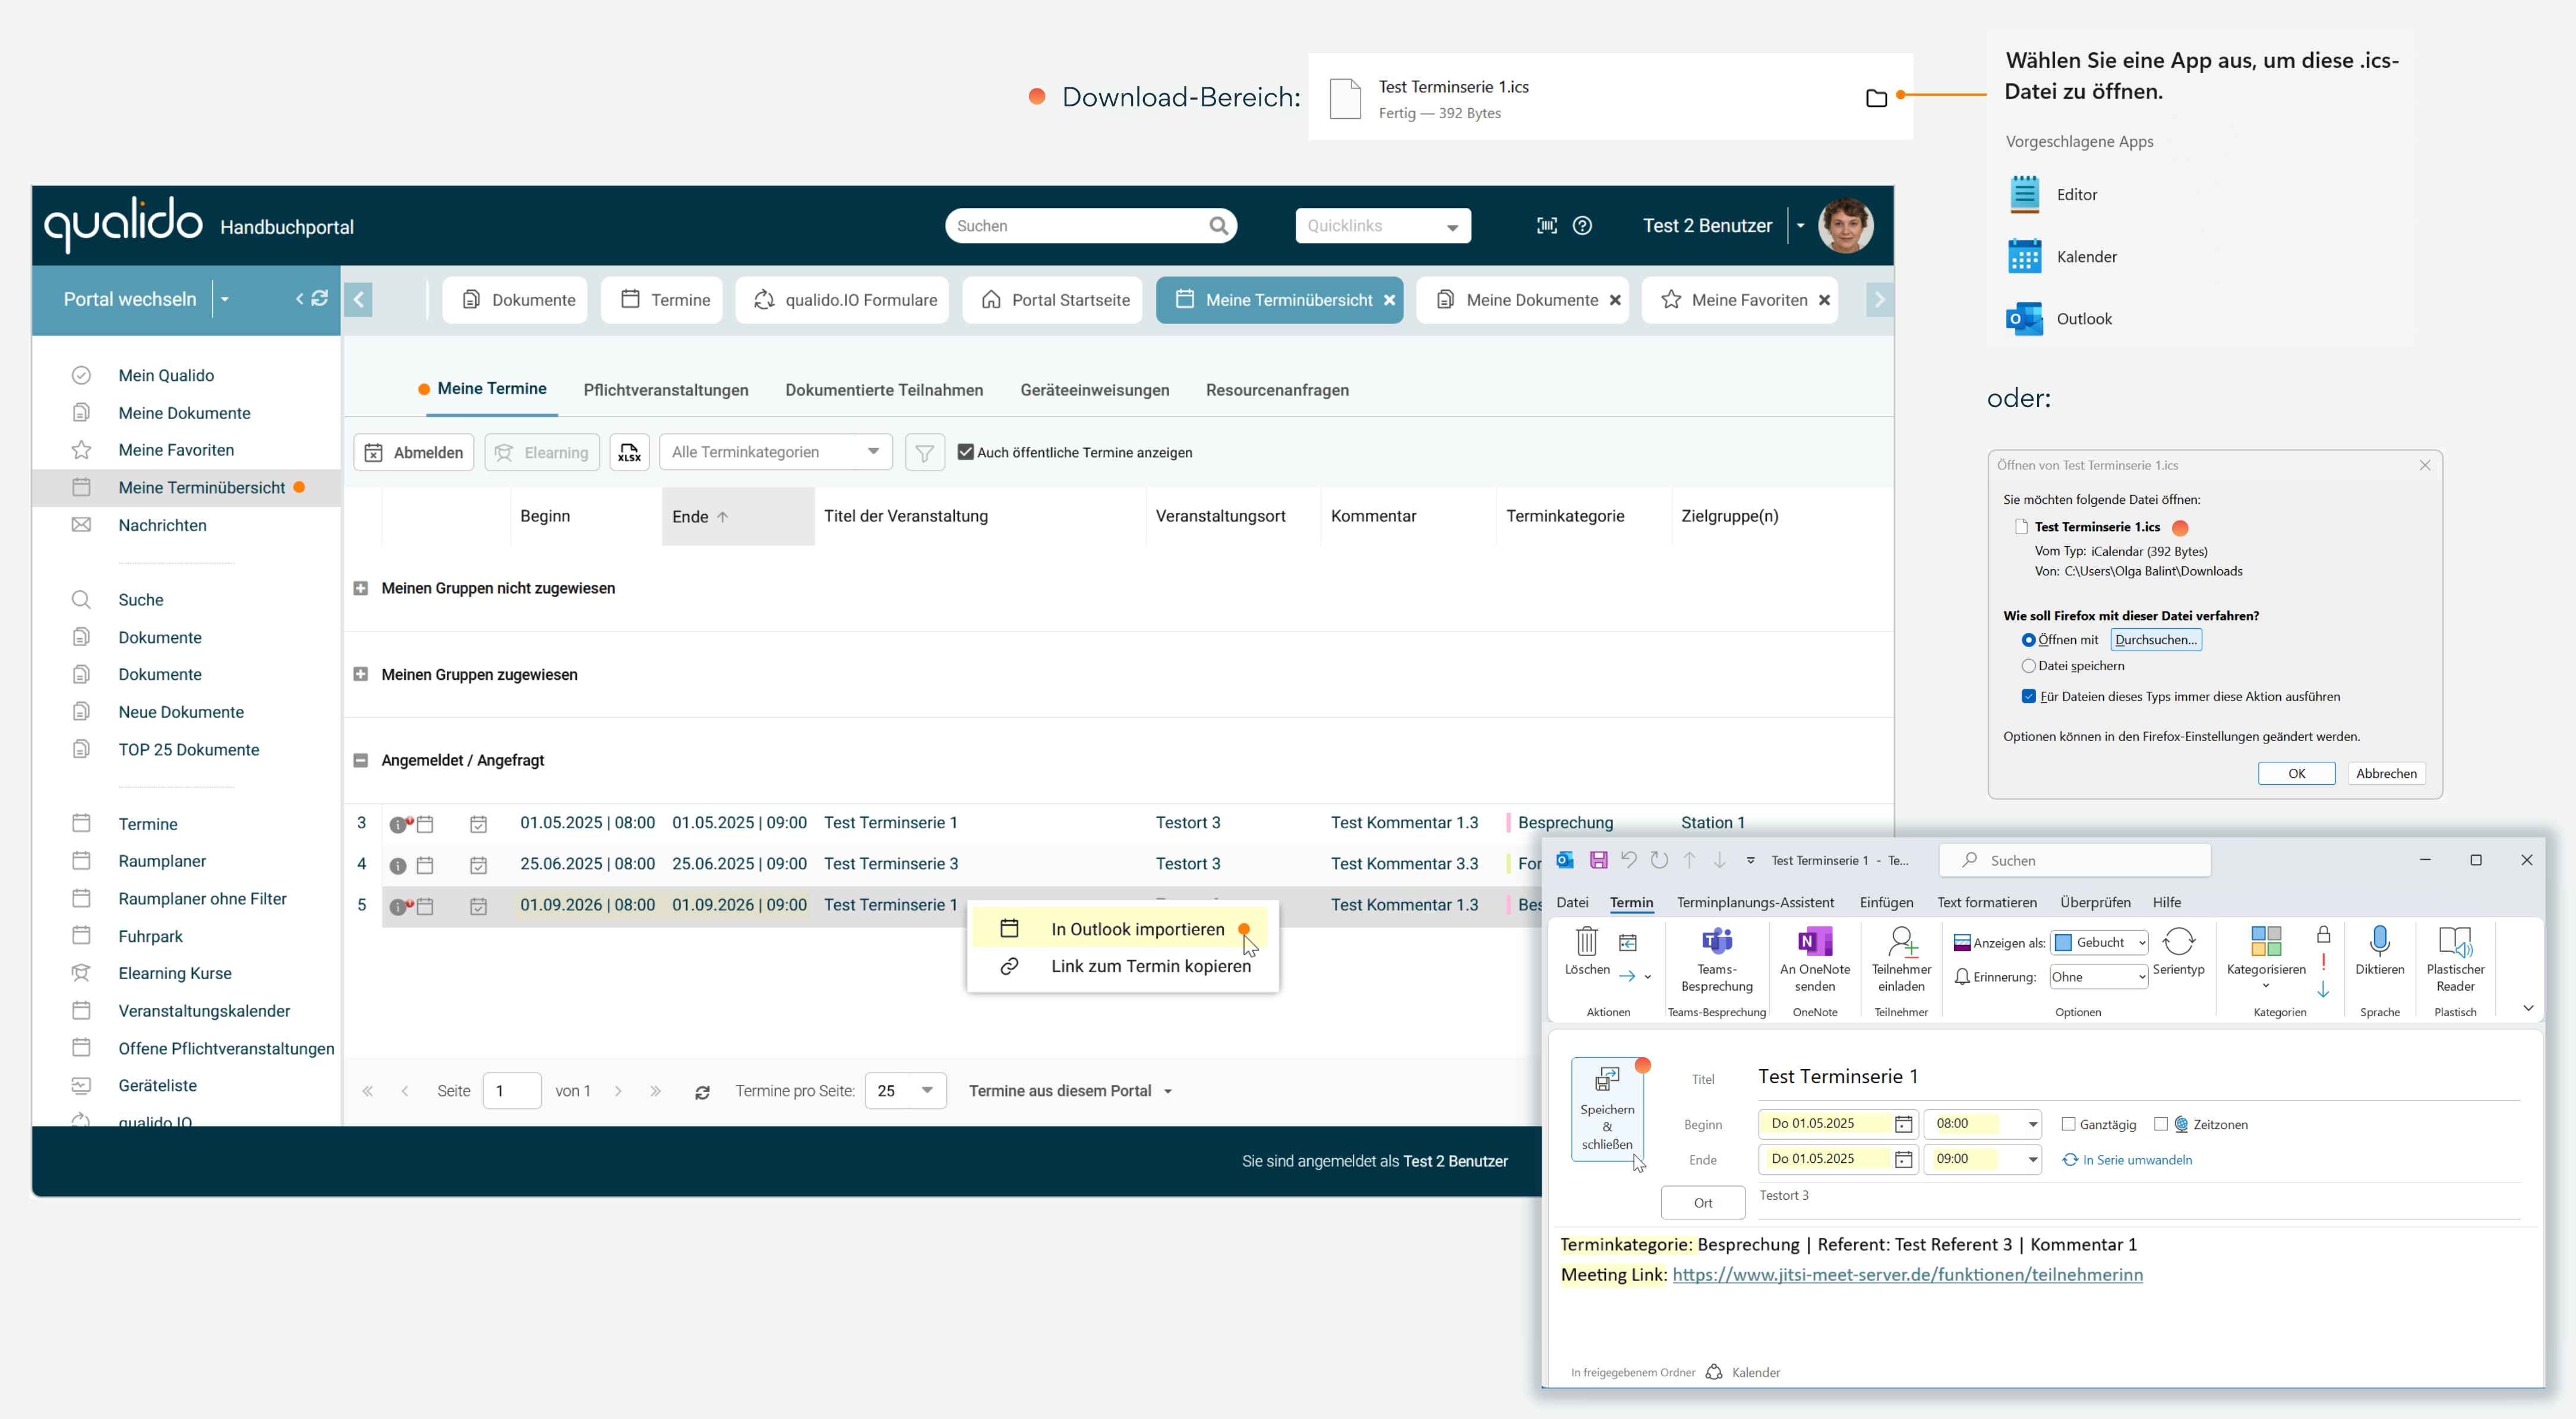Toggle Auch öffentliche Termine anzeigen checkbox
This screenshot has height=1419, width=2576.
point(965,452)
